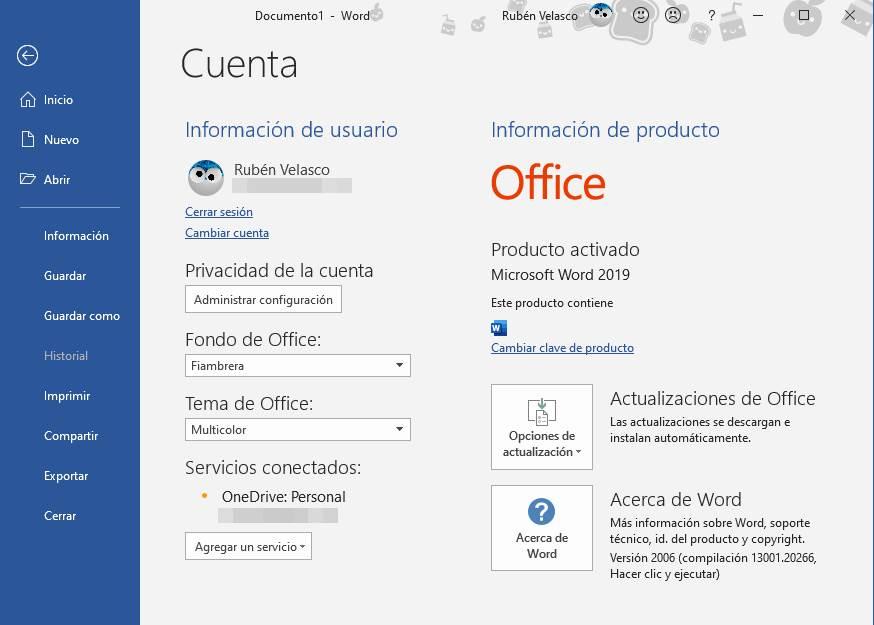Close the Word window
Image resolution: width=874 pixels, height=625 pixels.
[849, 15]
